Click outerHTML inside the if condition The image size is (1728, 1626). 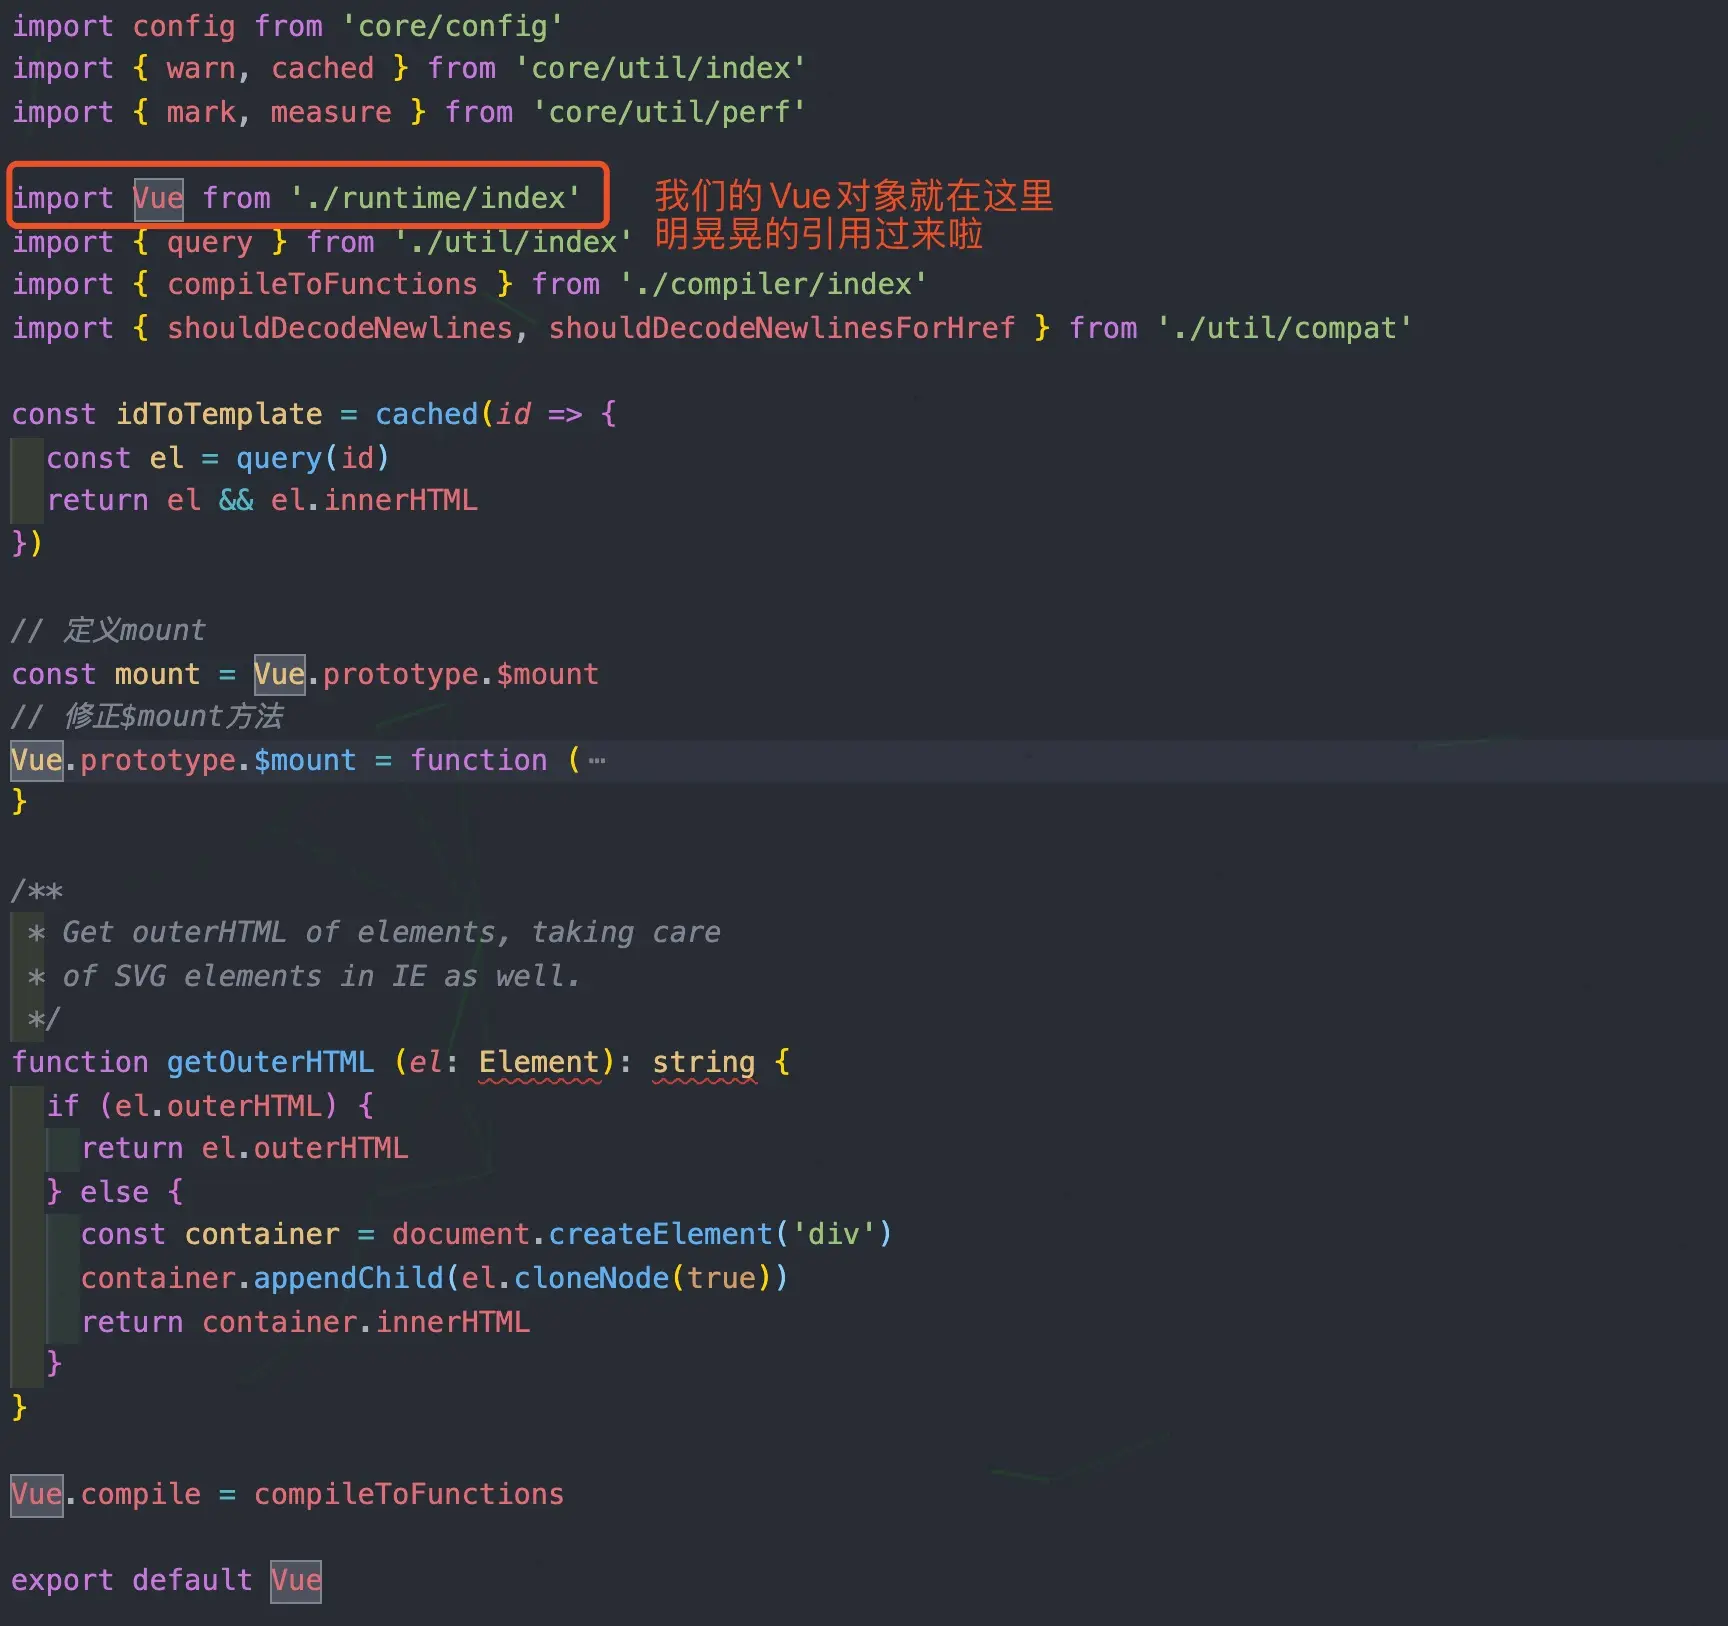245,1106
